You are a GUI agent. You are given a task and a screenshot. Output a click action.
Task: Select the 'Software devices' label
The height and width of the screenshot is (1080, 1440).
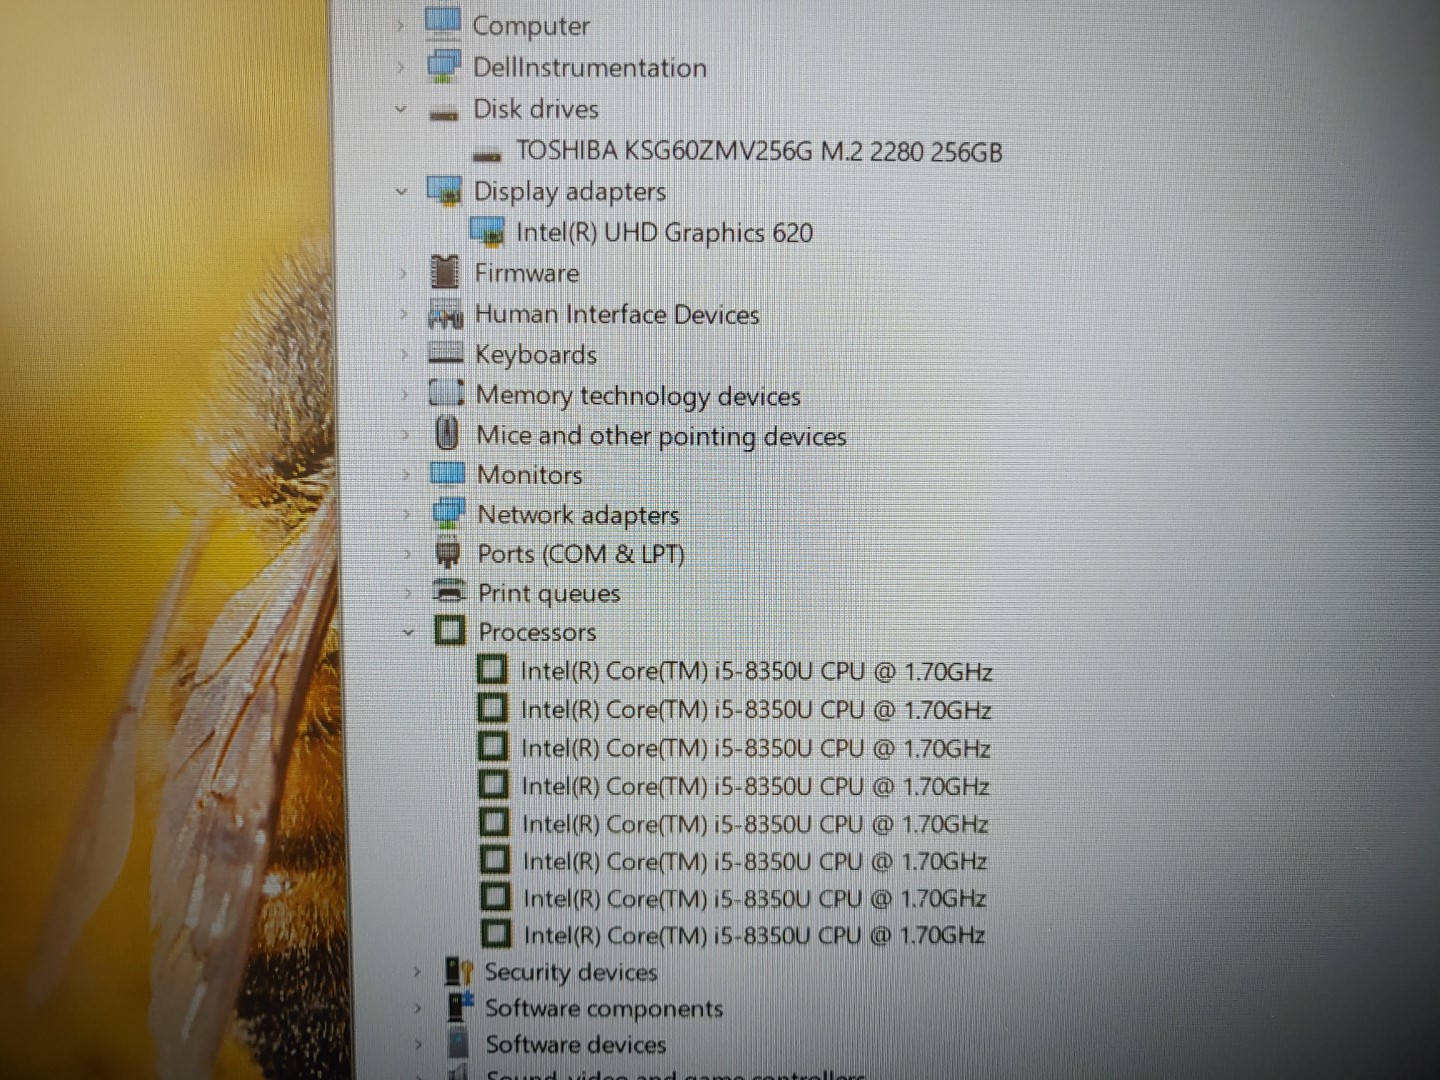click(576, 1044)
